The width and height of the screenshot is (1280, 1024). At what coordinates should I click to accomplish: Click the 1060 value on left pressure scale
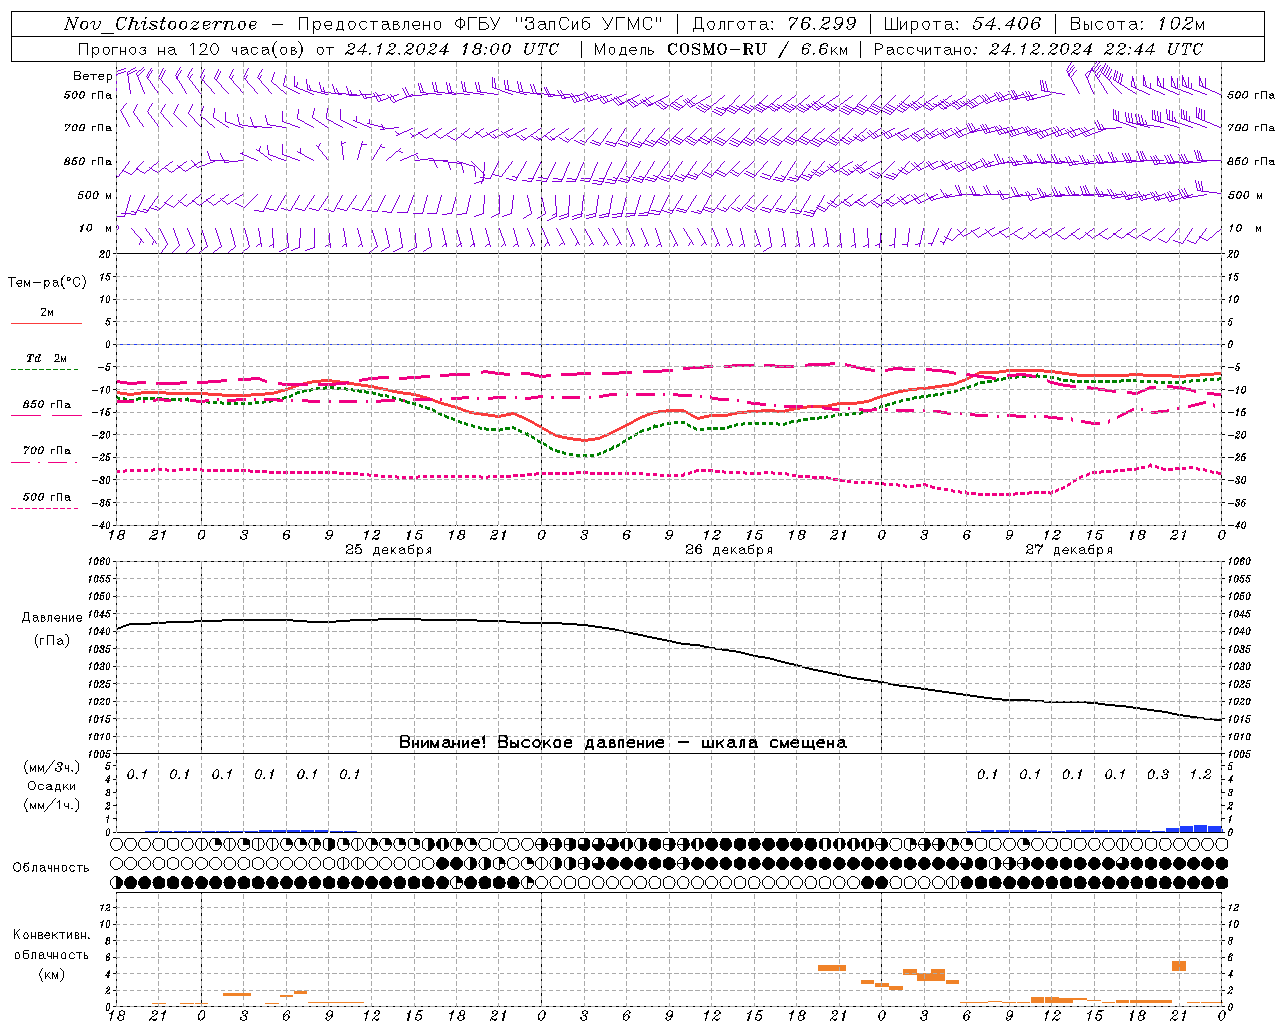(x=100, y=562)
